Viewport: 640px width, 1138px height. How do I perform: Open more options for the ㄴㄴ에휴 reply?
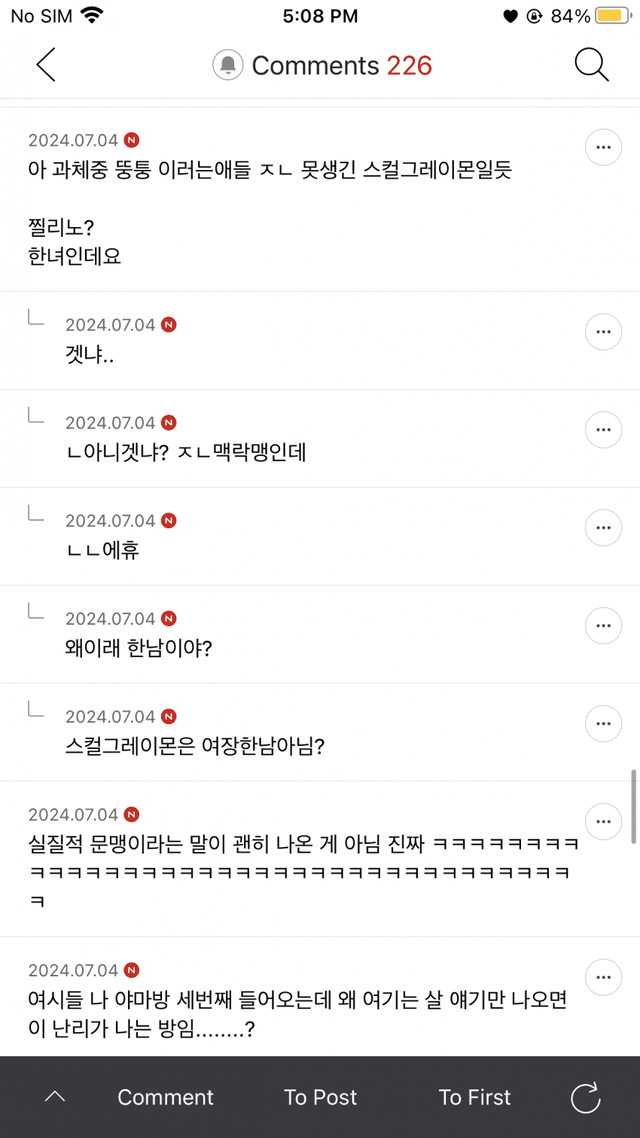click(x=602, y=527)
